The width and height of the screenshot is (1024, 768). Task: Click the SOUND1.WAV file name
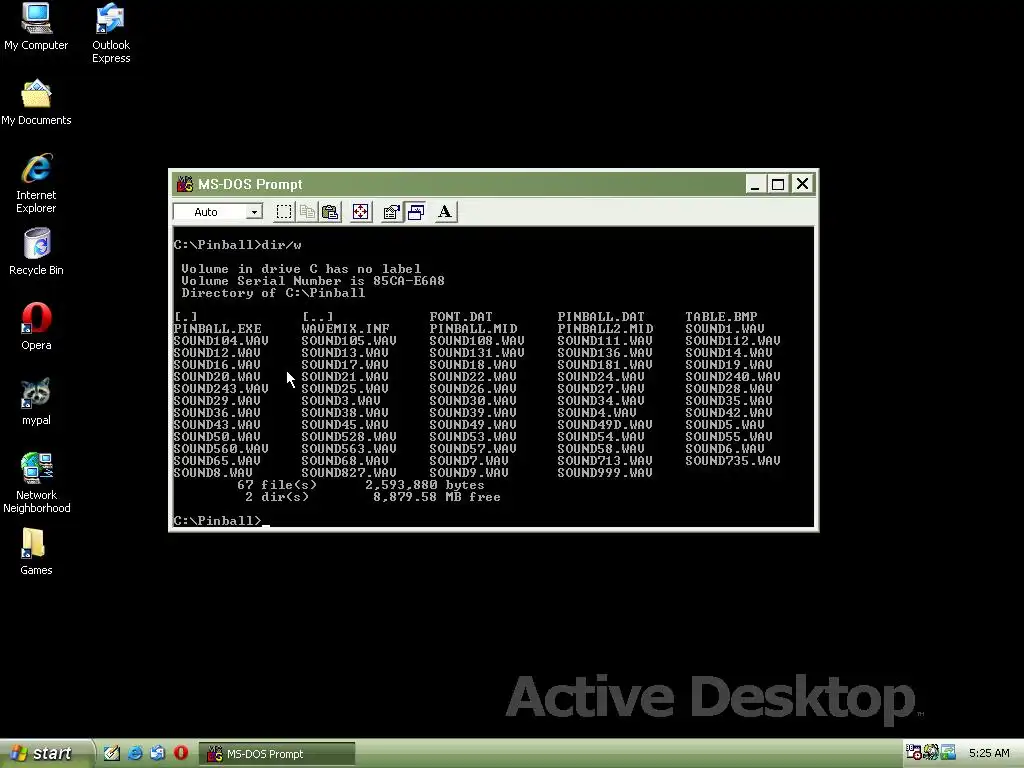[x=725, y=328]
